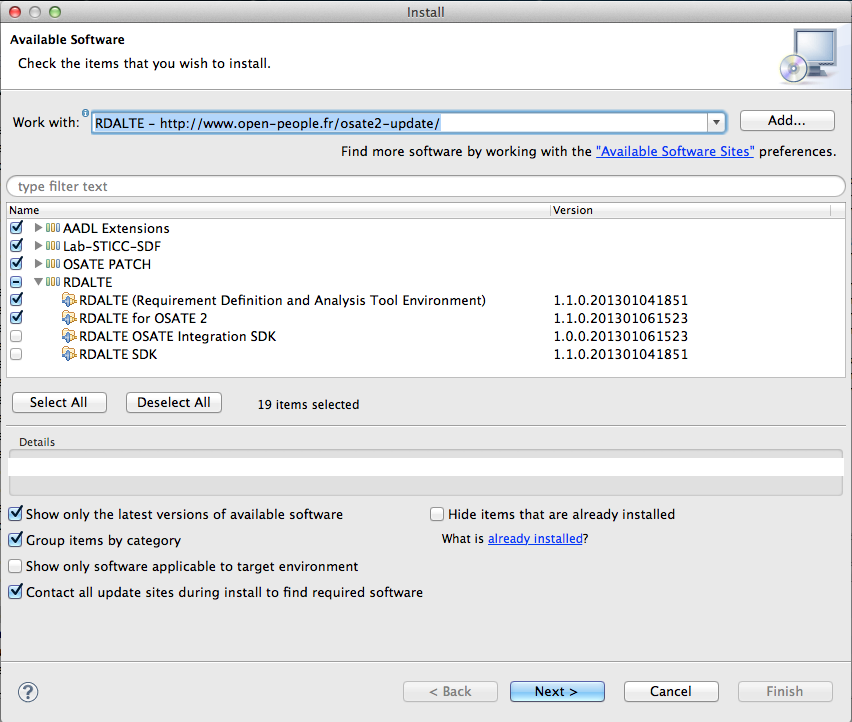Select the OSATE PATCH row label

pos(107,264)
